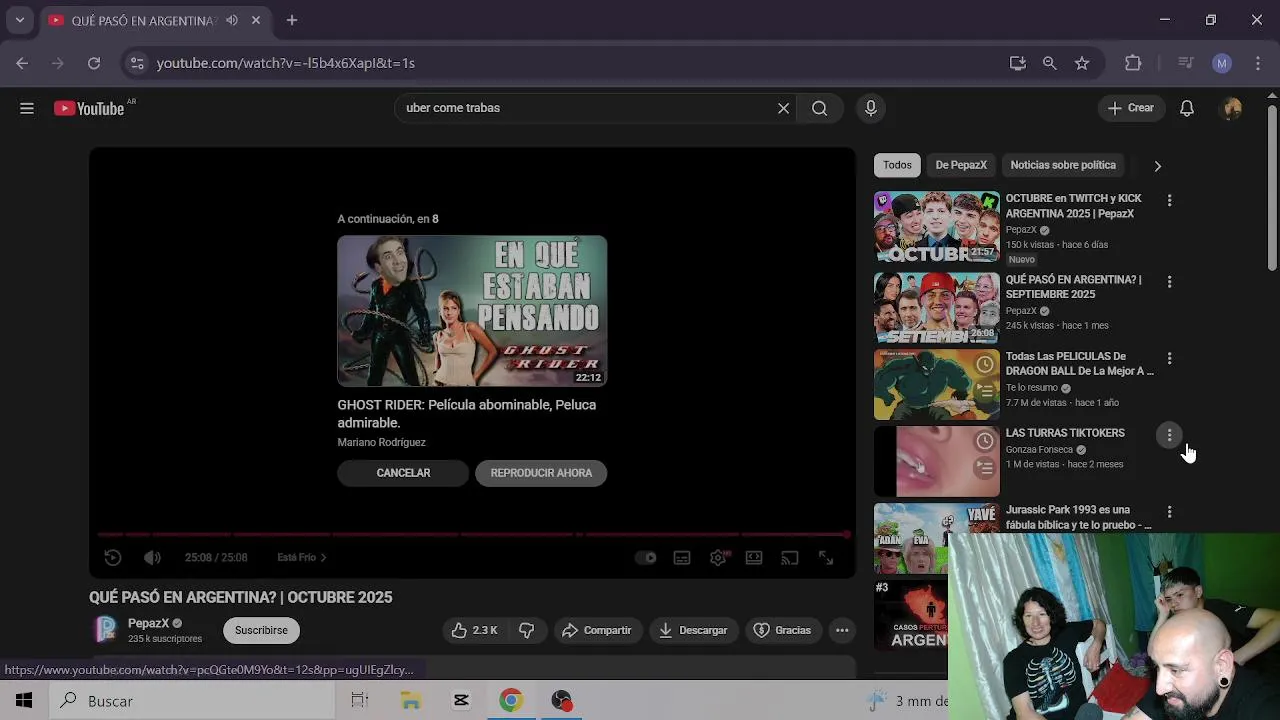Image resolution: width=1280 pixels, height=720 pixels.
Task: Click Windows taskbar Buscar search box
Action: [x=192, y=701]
